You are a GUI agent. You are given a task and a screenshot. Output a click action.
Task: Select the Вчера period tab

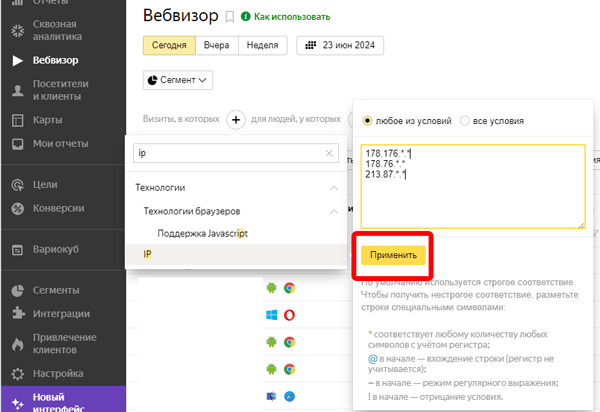(217, 46)
